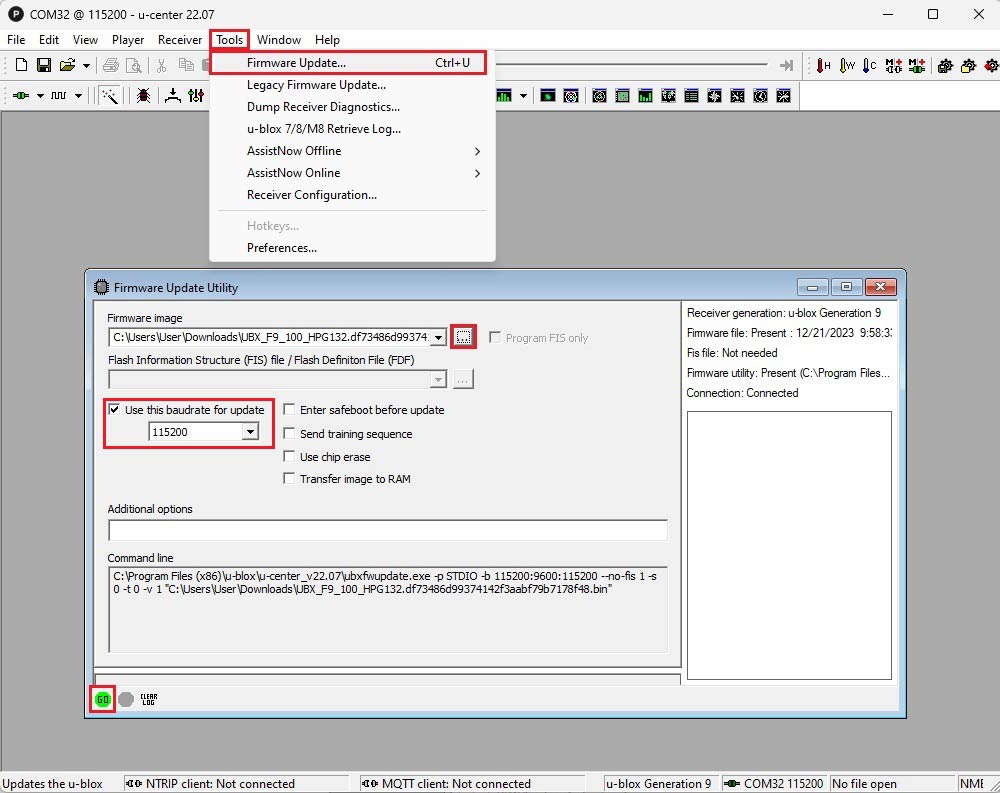Click the firmware image browse button
This screenshot has height=793, width=1000.
coord(463,337)
